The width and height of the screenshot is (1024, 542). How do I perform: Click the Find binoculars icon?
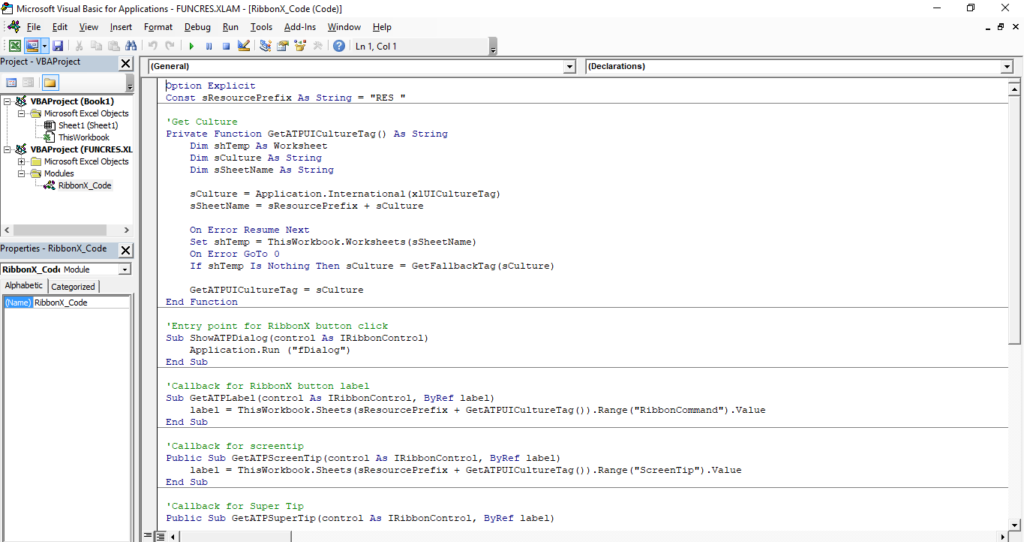pyautogui.click(x=130, y=46)
